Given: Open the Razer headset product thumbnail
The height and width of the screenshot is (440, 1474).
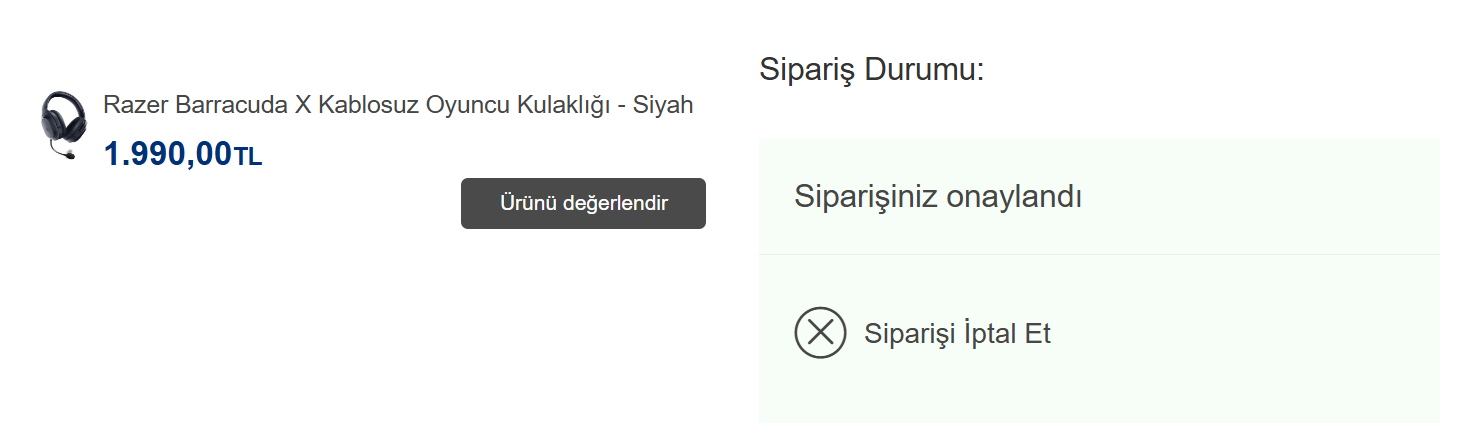Looking at the screenshot, I should tap(62, 125).
